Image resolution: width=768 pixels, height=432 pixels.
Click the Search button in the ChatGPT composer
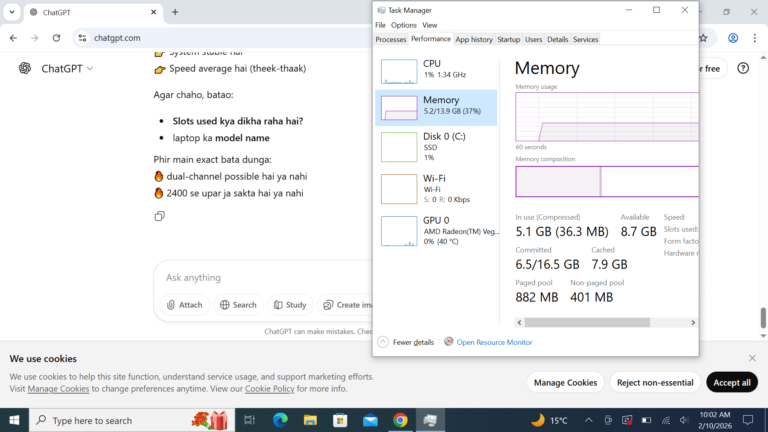tap(238, 305)
